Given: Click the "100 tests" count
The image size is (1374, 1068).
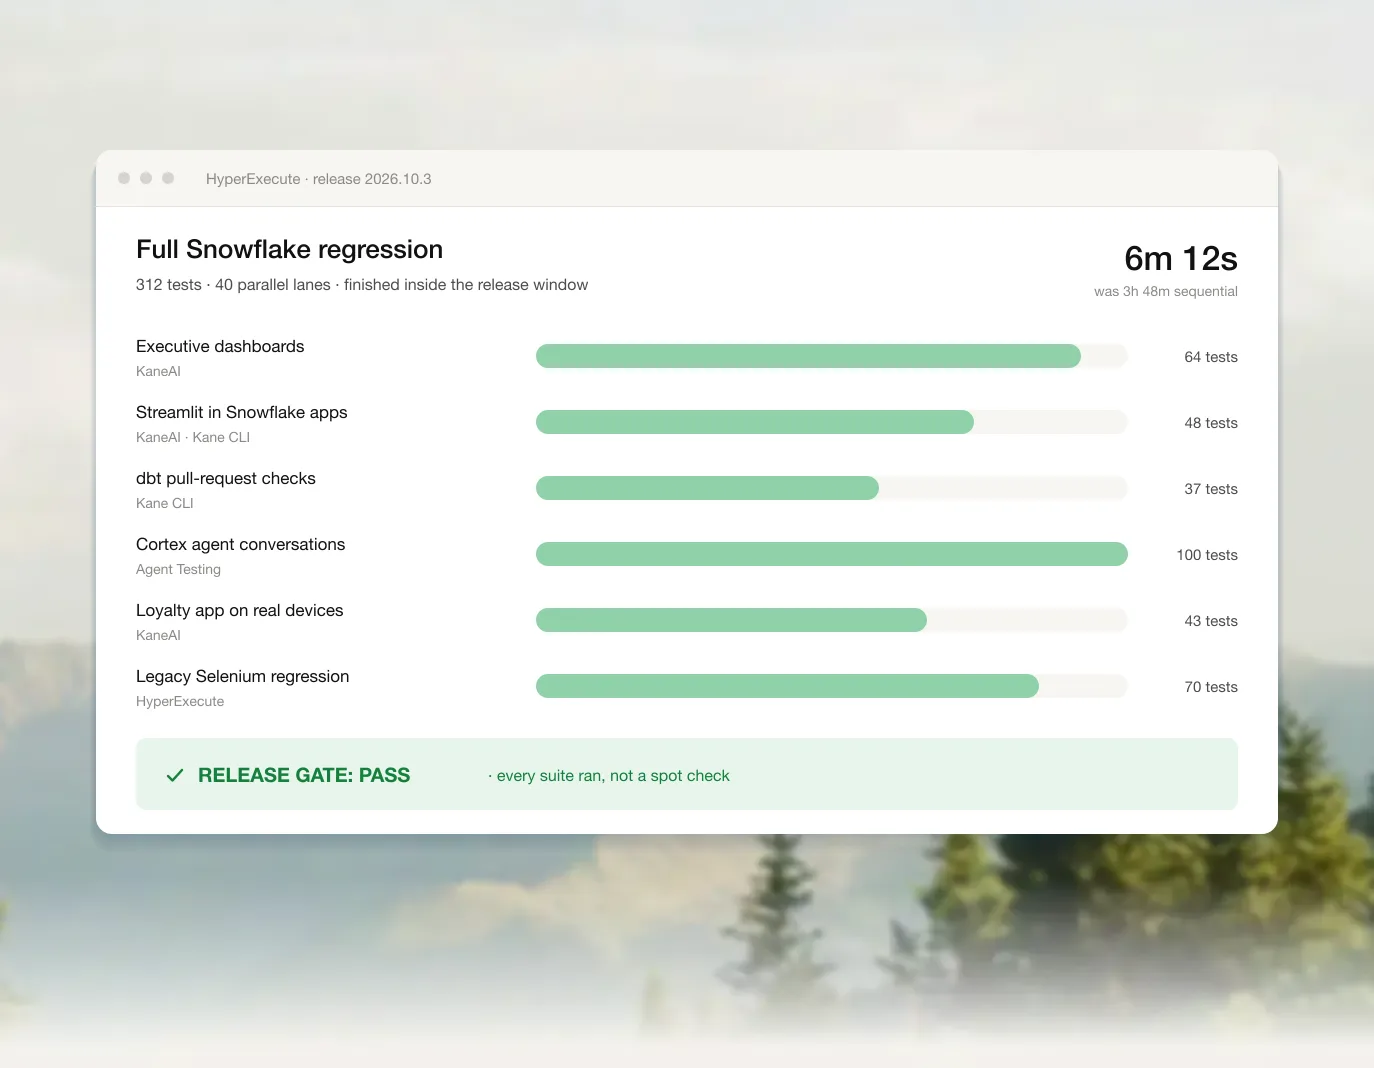Looking at the screenshot, I should (1207, 555).
